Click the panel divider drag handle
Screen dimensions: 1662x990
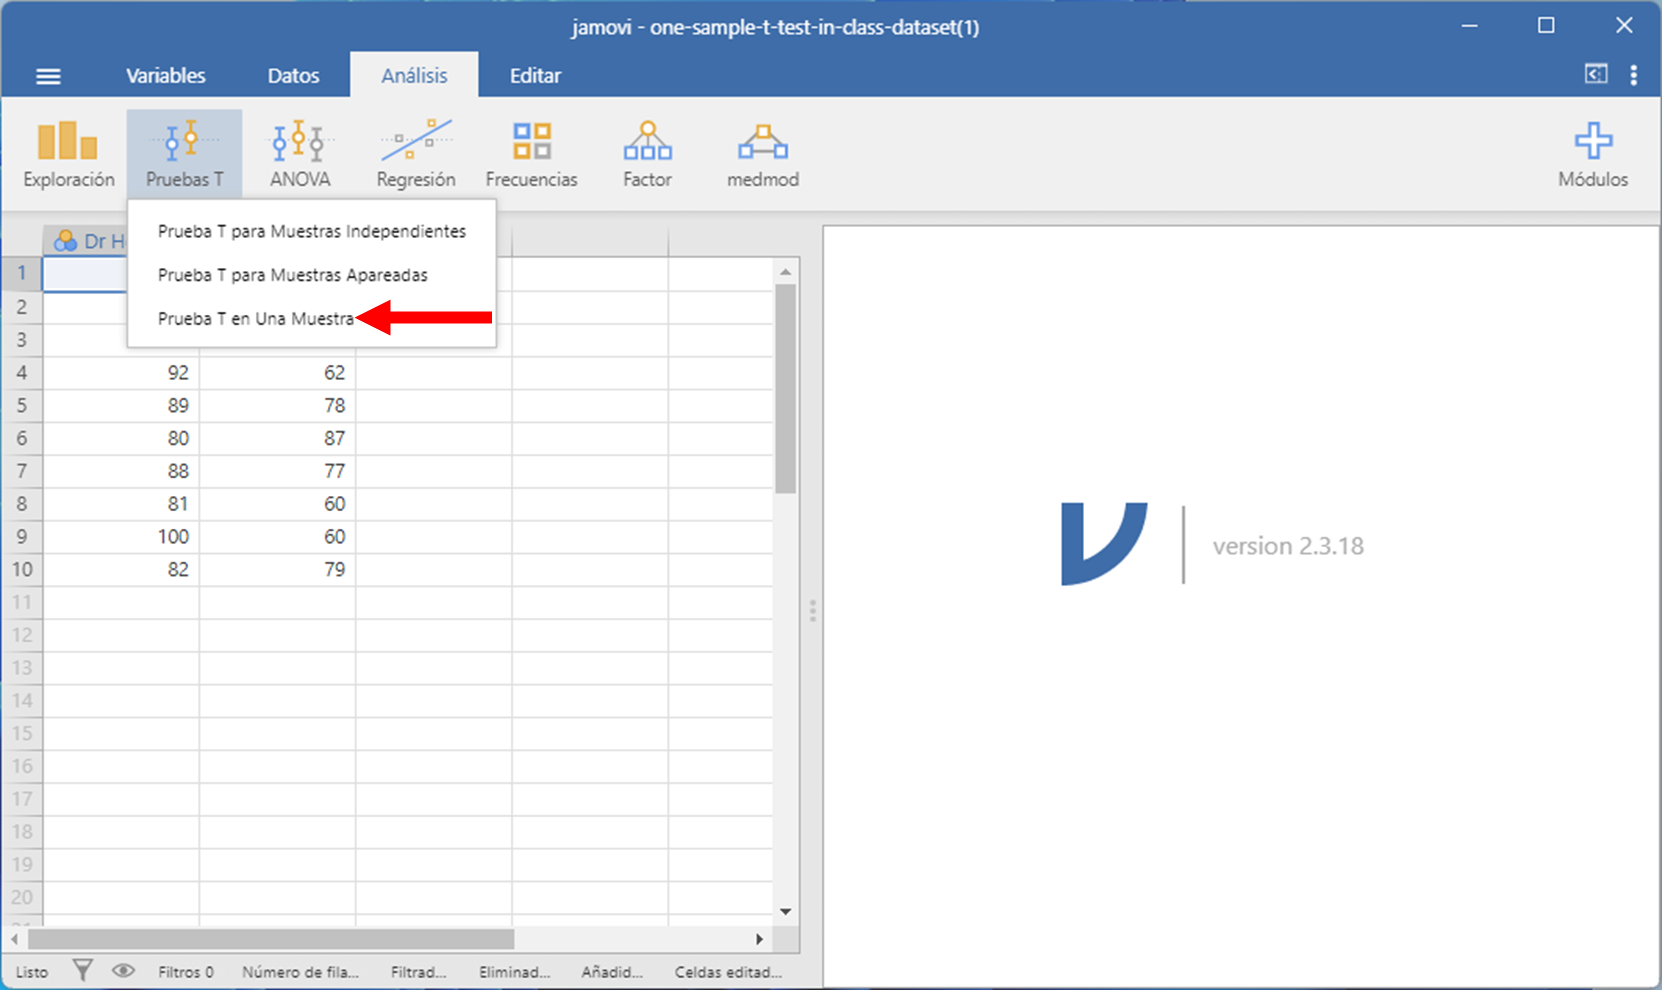[x=812, y=610]
